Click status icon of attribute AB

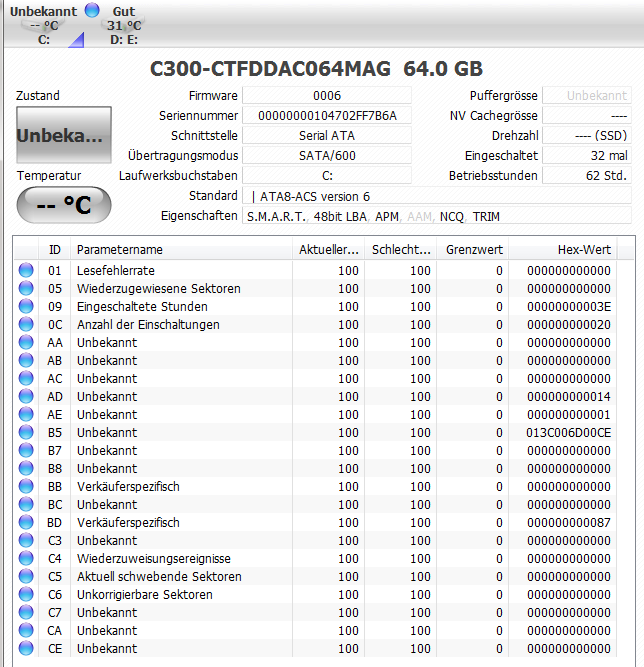(x=26, y=360)
